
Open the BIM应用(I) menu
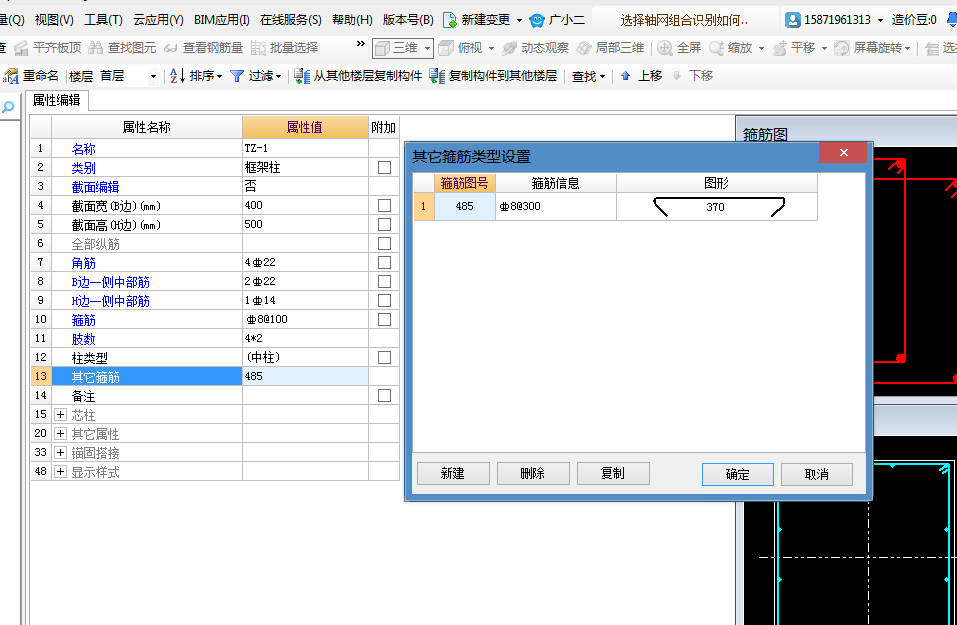222,20
